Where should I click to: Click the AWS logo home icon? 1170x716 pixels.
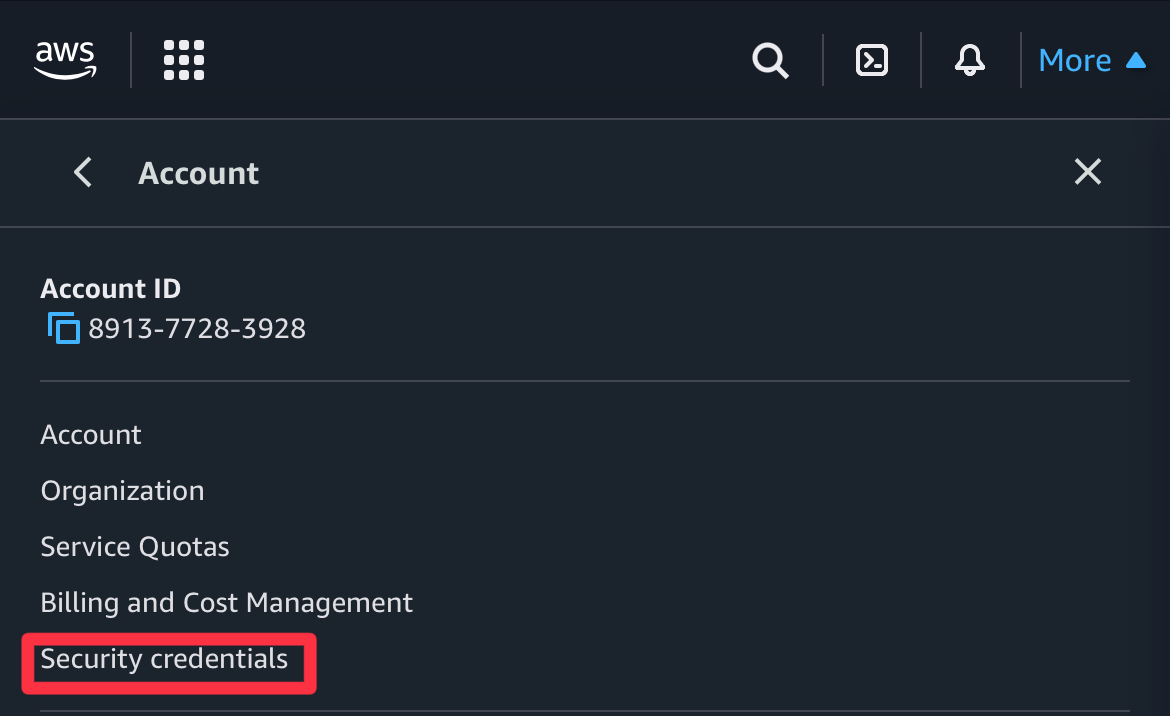[65, 60]
